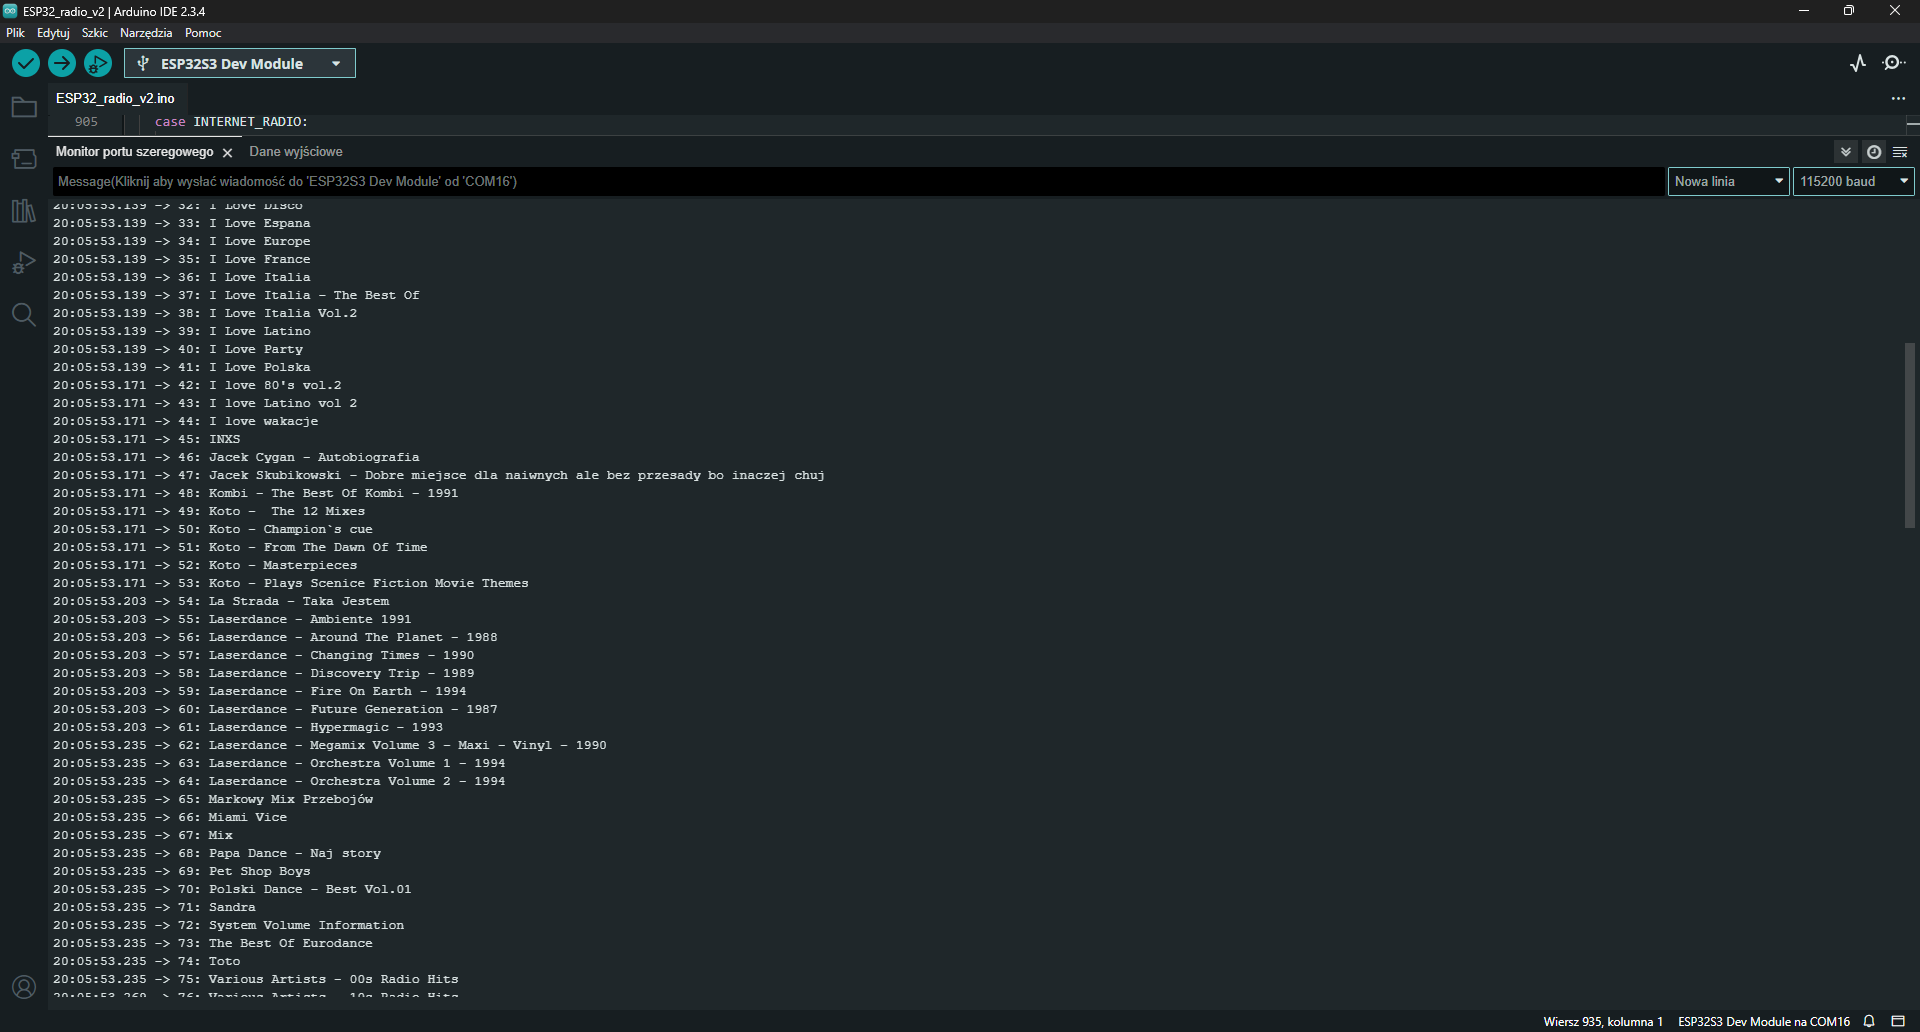The height and width of the screenshot is (1032, 1920).
Task: Toggle bottom panel icon in status bar
Action: click(x=1898, y=1021)
